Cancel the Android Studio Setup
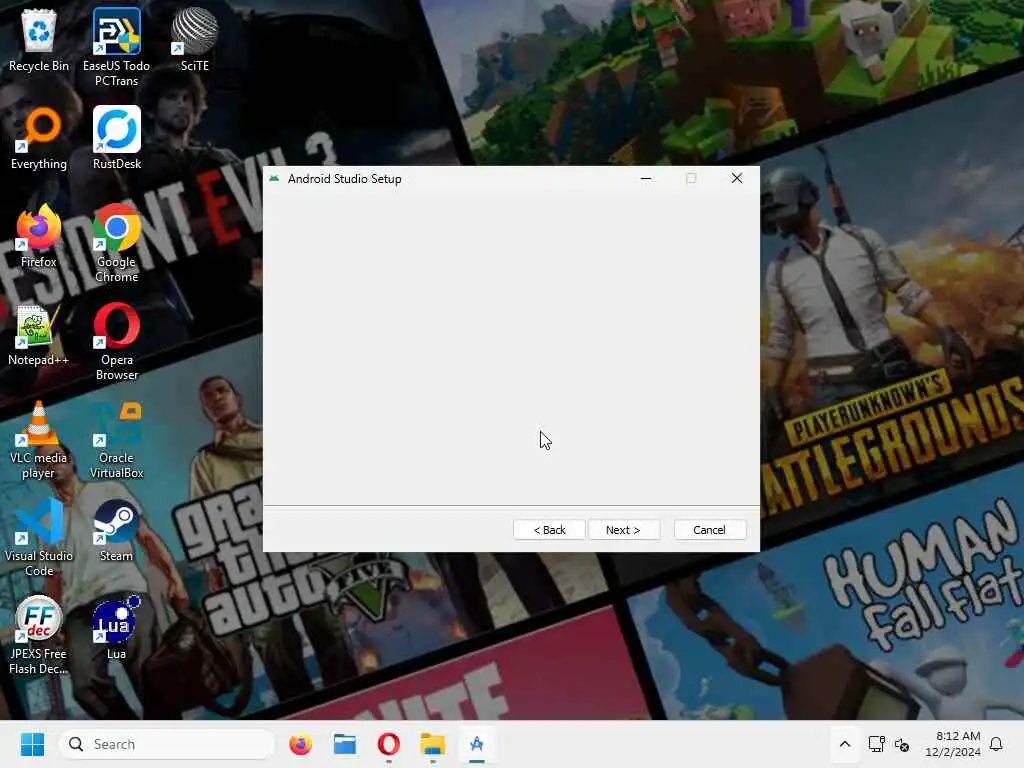Screen dimensions: 1024x768 pos(709,530)
